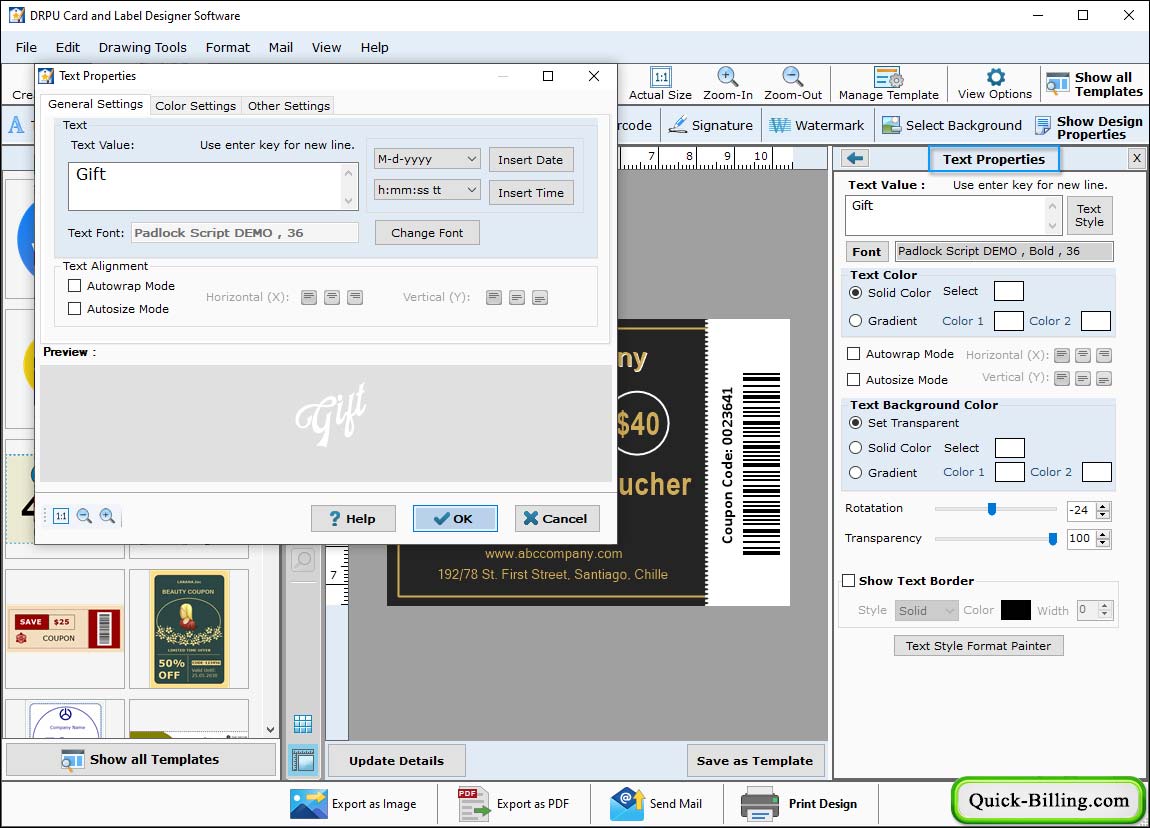The image size is (1150, 828).
Task: Select Text Color Solid Color radio
Action: pyautogui.click(x=855, y=292)
